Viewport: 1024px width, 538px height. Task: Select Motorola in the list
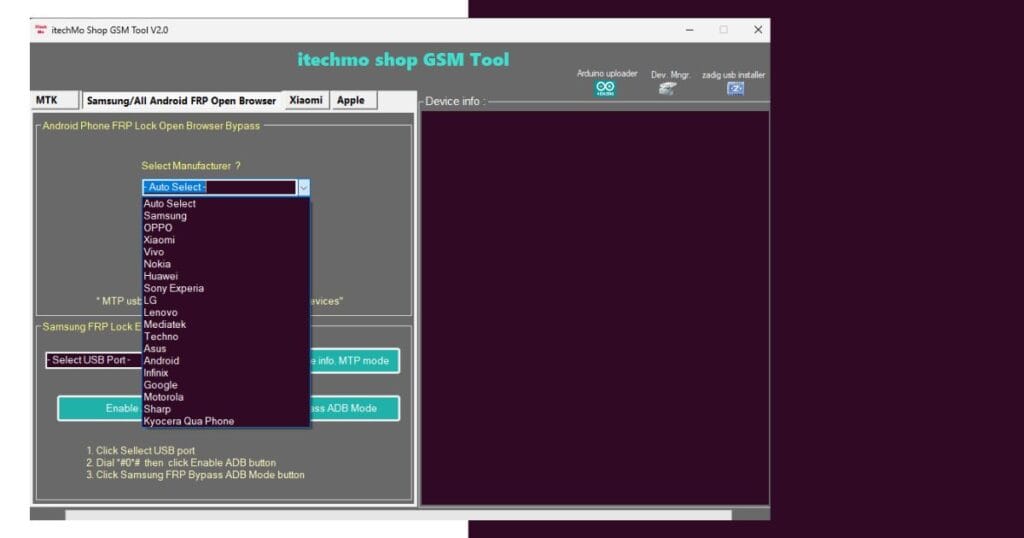coord(225,397)
